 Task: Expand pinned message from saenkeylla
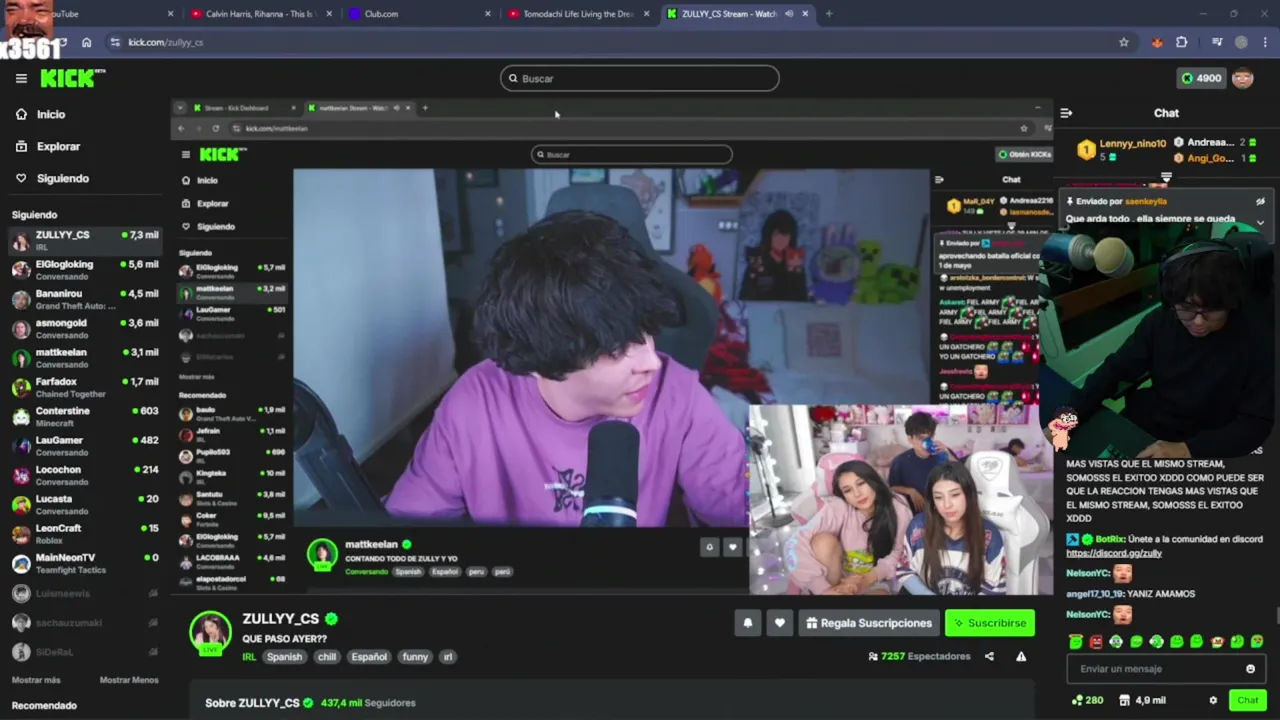pyautogui.click(x=1261, y=222)
